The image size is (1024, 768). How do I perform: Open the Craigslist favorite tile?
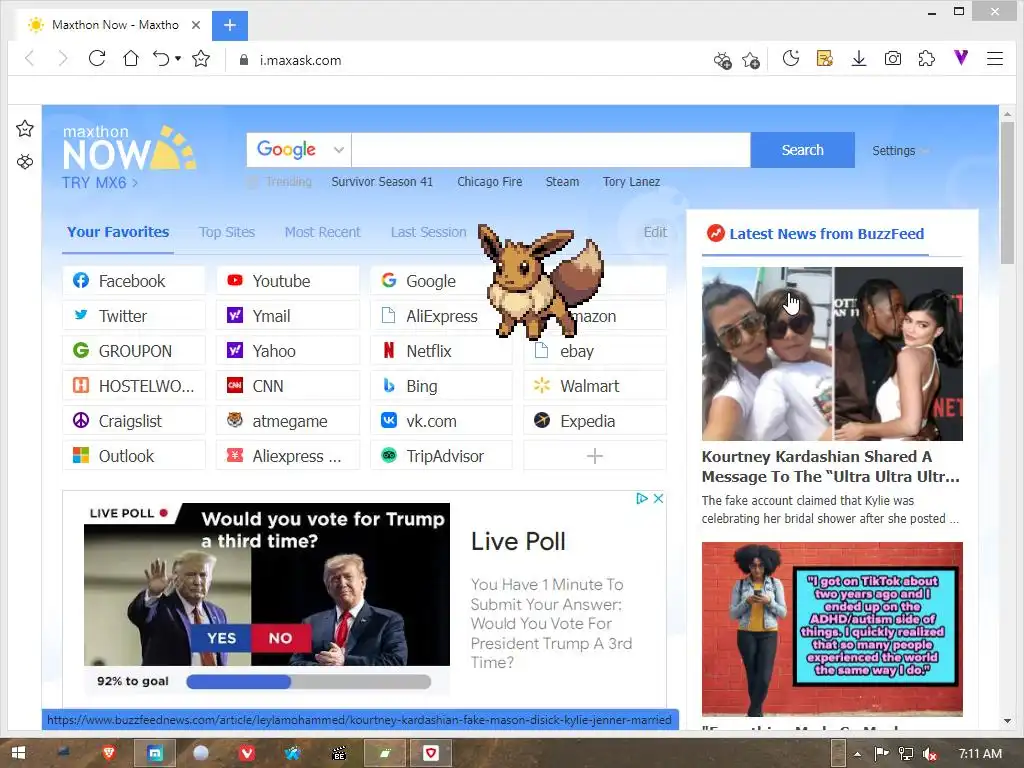pyautogui.click(x=134, y=421)
